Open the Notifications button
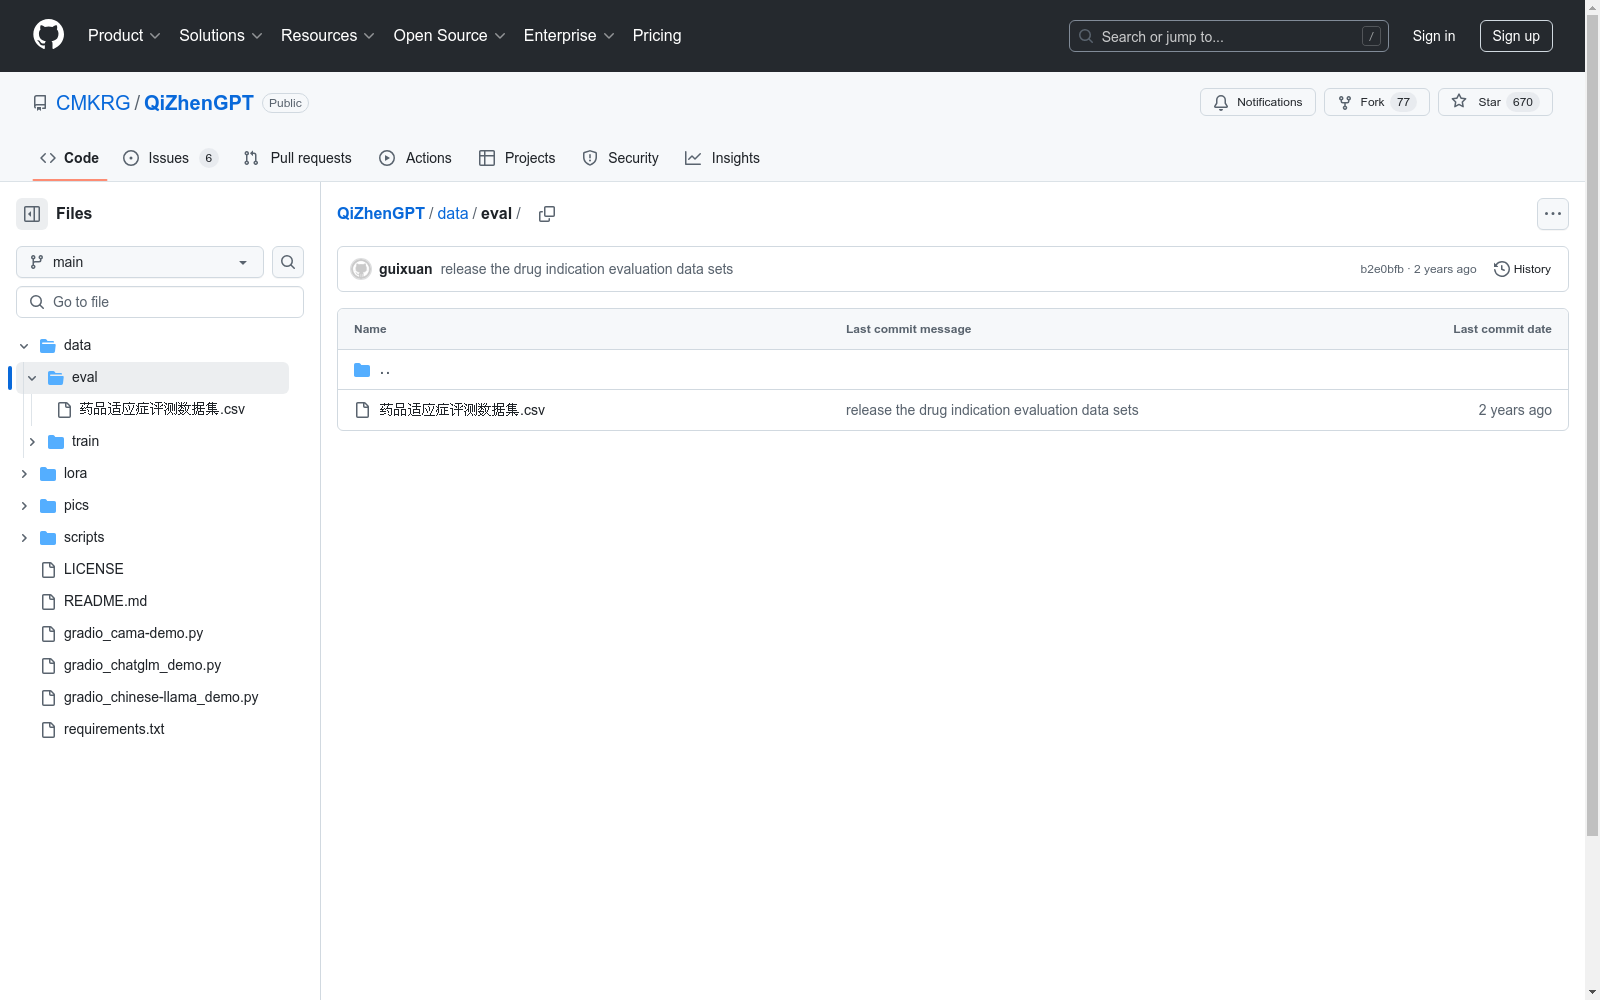 tap(1258, 102)
